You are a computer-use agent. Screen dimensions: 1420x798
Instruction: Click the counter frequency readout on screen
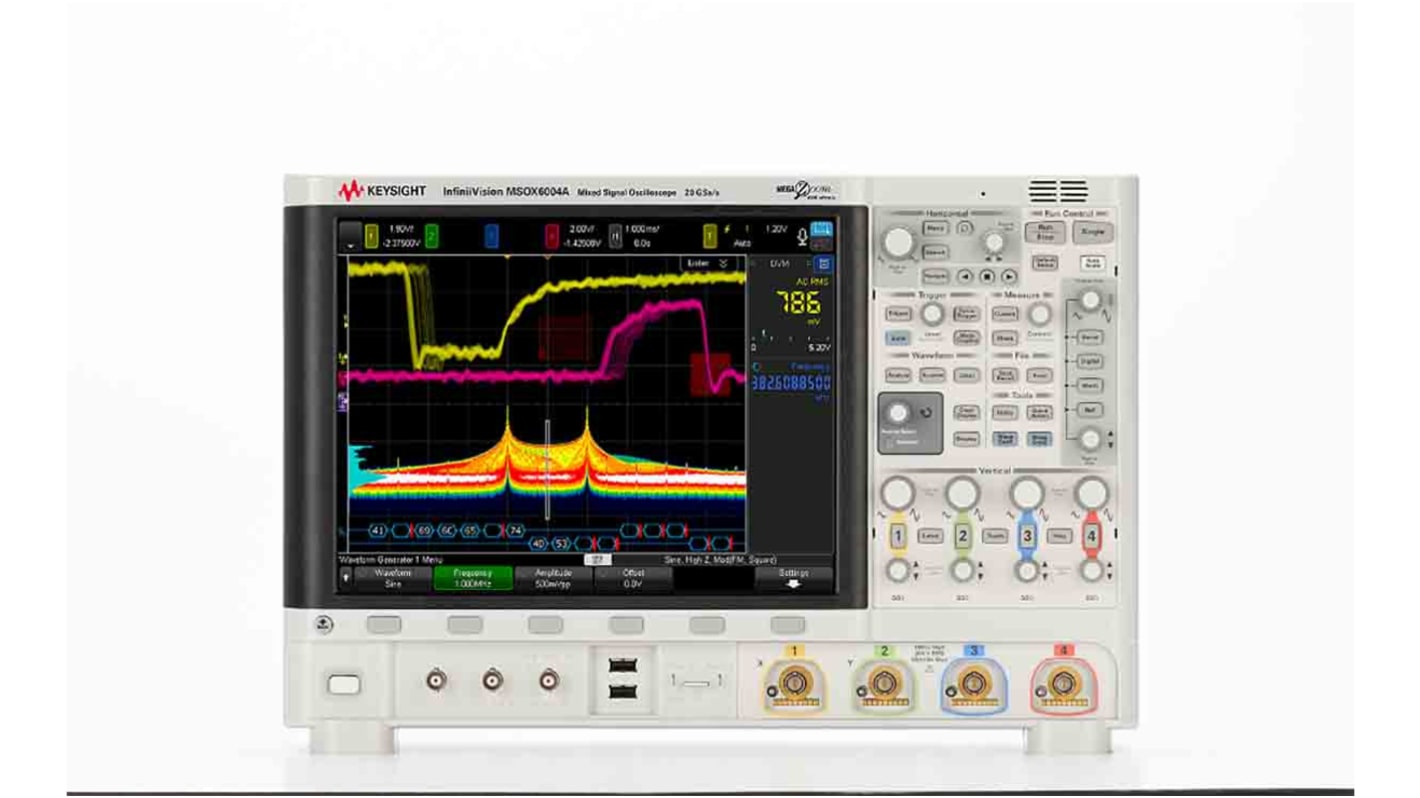[791, 383]
